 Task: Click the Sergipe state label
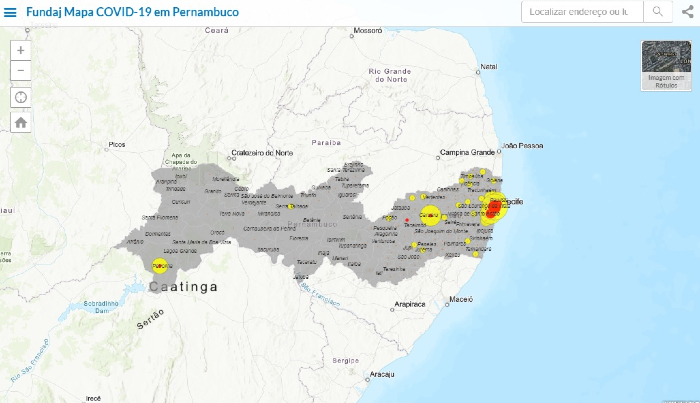point(346,361)
